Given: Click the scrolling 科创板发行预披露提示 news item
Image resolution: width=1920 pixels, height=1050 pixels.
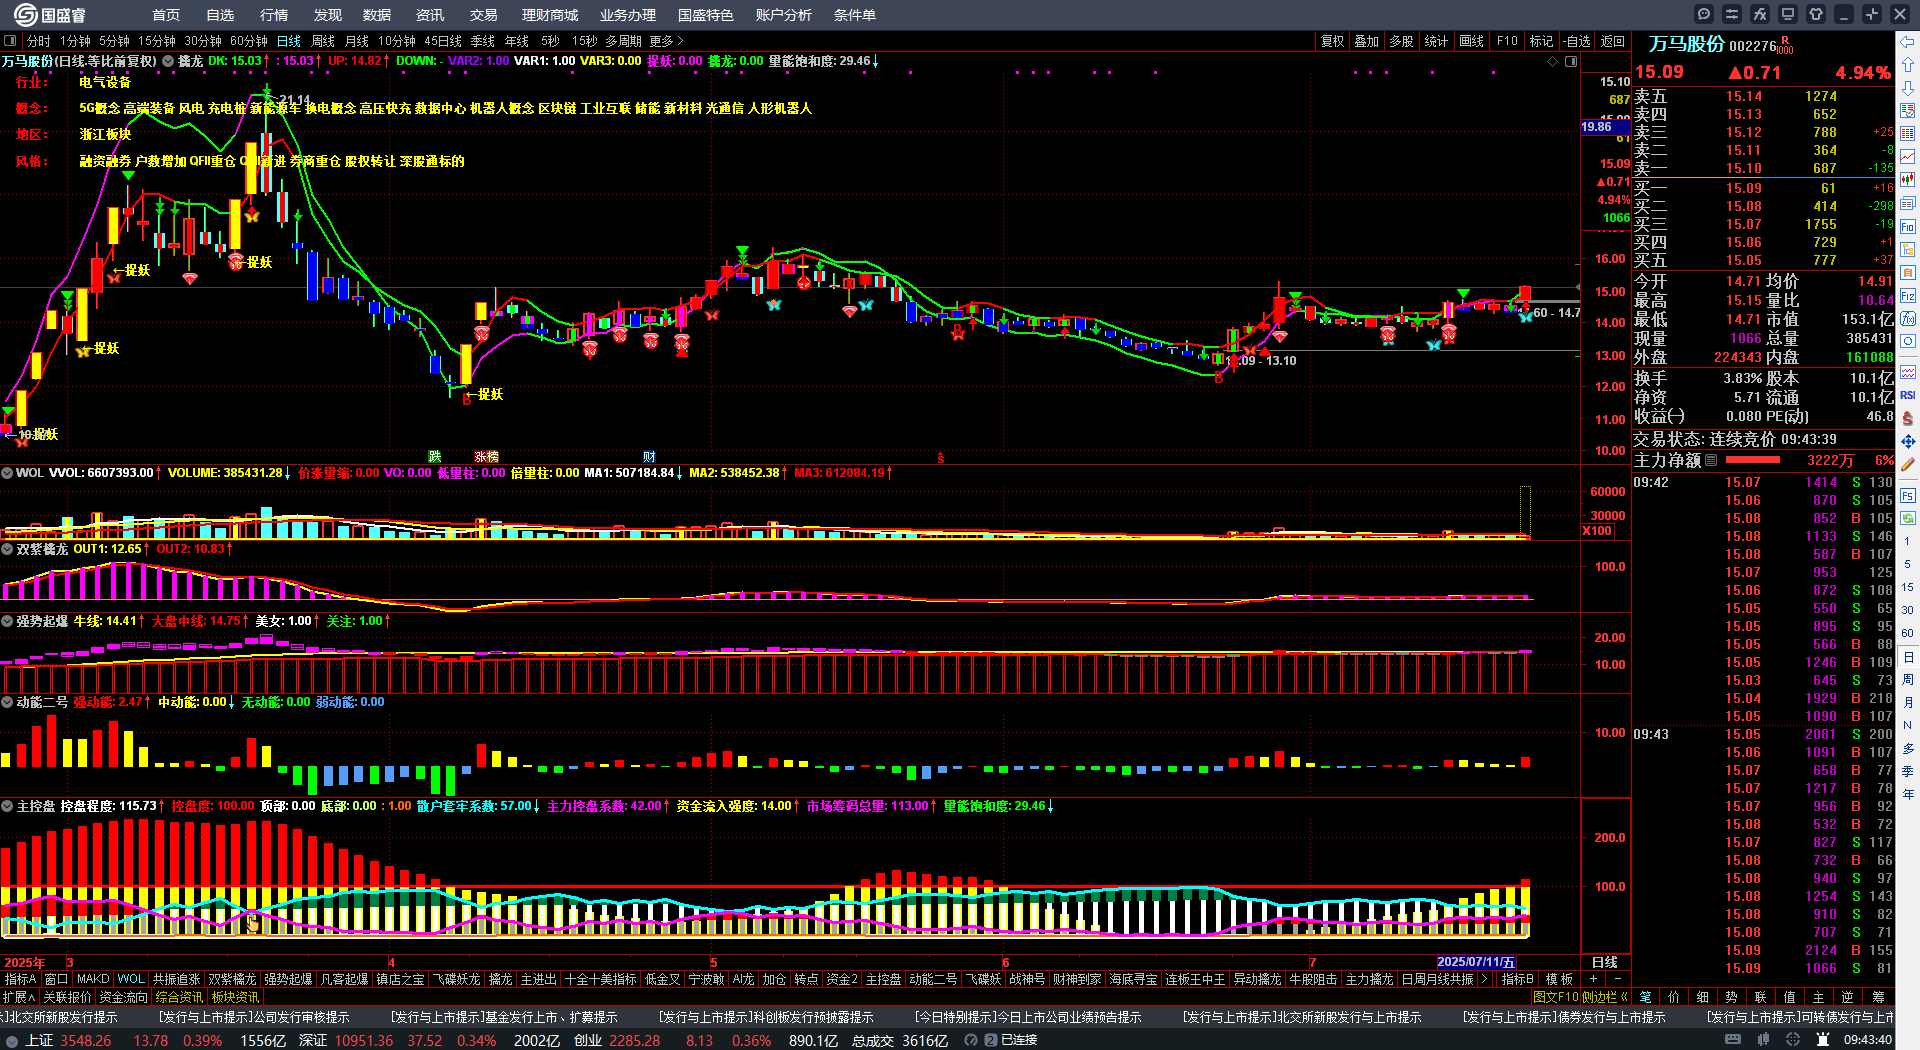Looking at the screenshot, I should [766, 1017].
